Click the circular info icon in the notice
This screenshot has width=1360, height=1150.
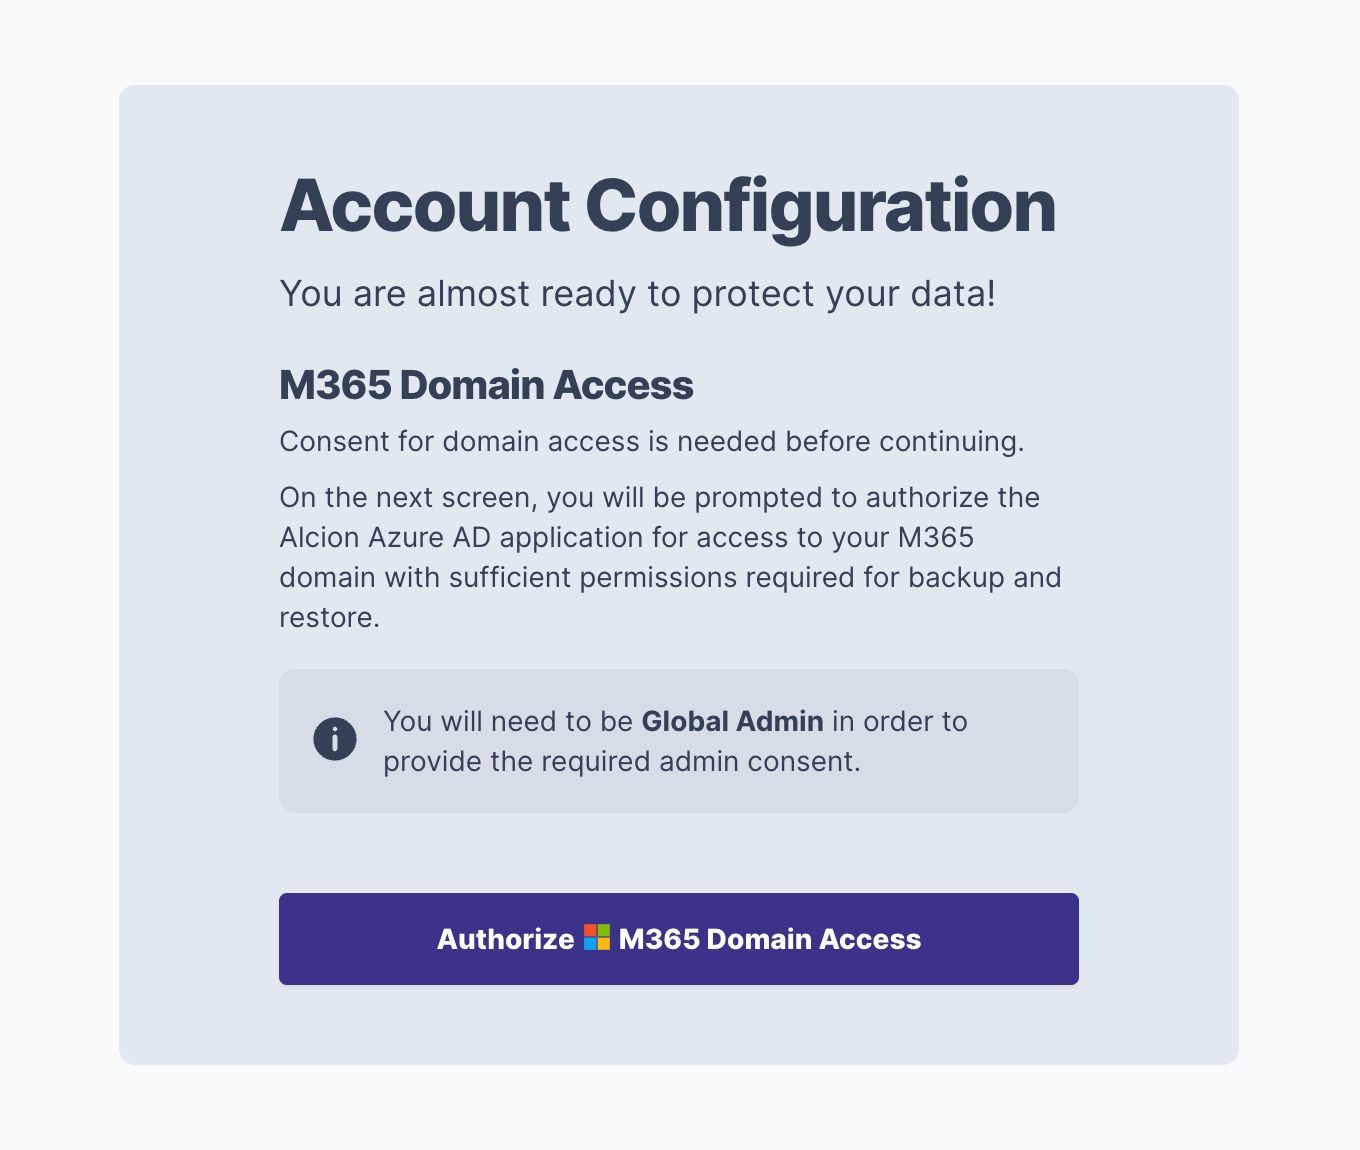click(335, 740)
